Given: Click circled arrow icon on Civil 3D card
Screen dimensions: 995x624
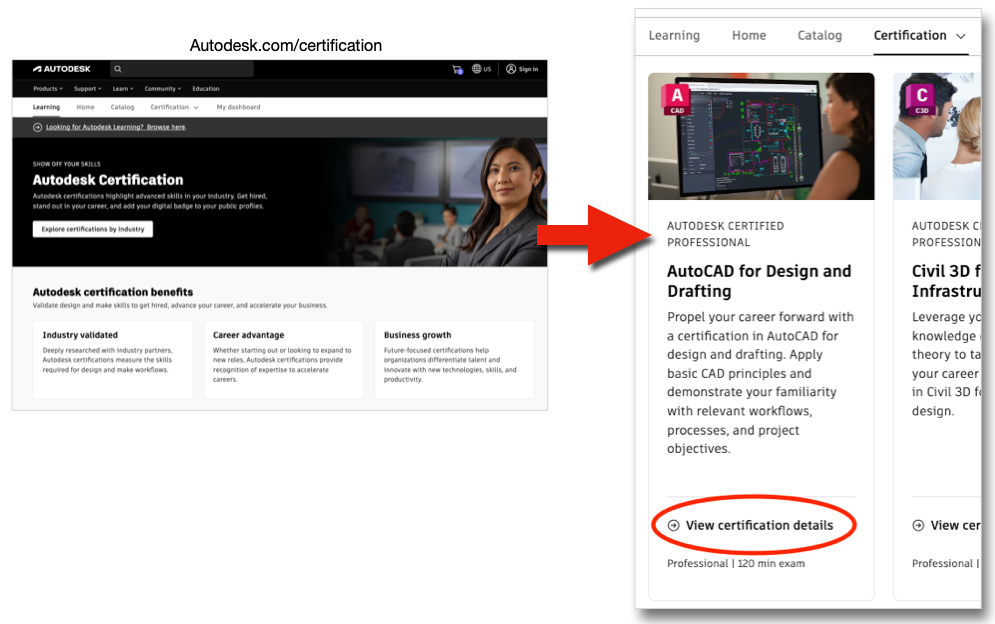Looking at the screenshot, I should (918, 525).
